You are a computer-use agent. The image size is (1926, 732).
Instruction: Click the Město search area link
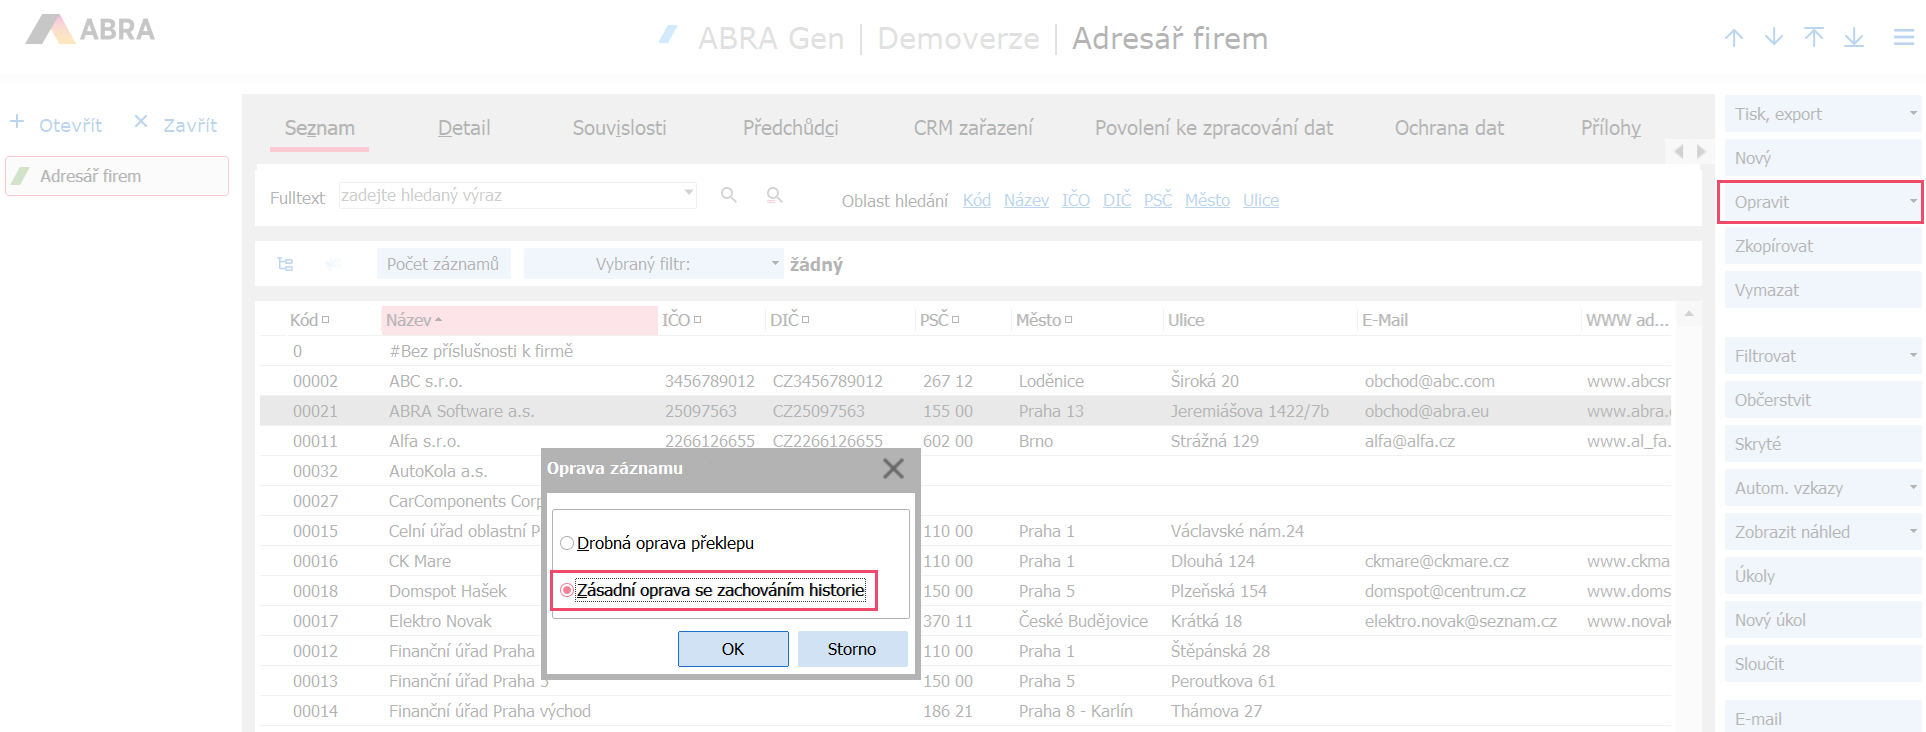1207,200
